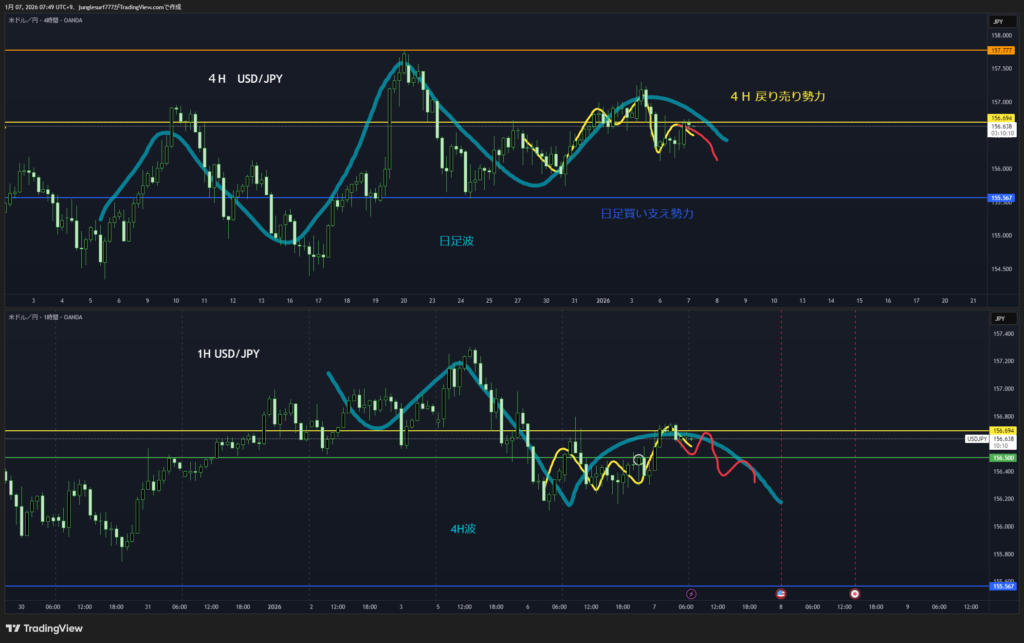Click blue 155.567 label on 4H chart
Image resolution: width=1024 pixels, height=643 pixels.
point(1001,198)
